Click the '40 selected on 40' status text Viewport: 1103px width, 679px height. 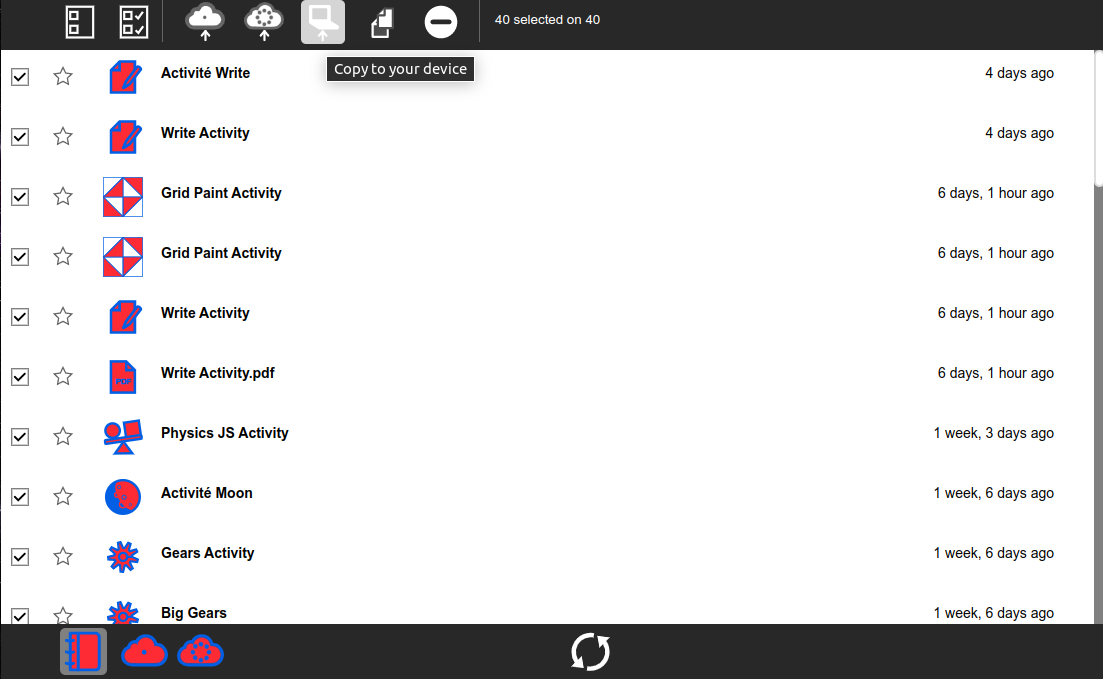pos(547,20)
